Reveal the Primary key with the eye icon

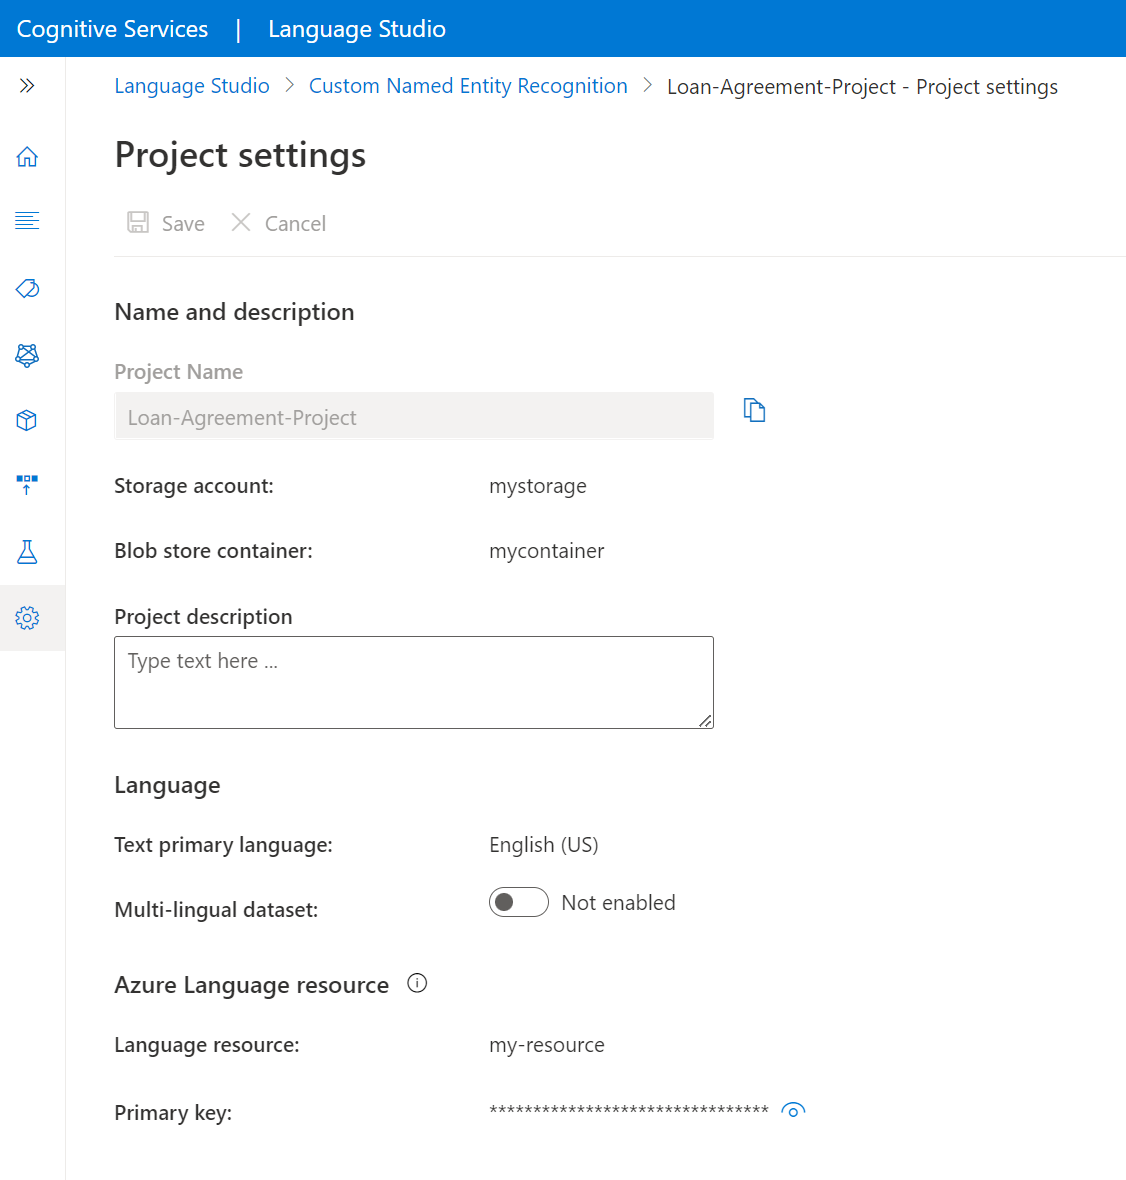coord(793,1111)
